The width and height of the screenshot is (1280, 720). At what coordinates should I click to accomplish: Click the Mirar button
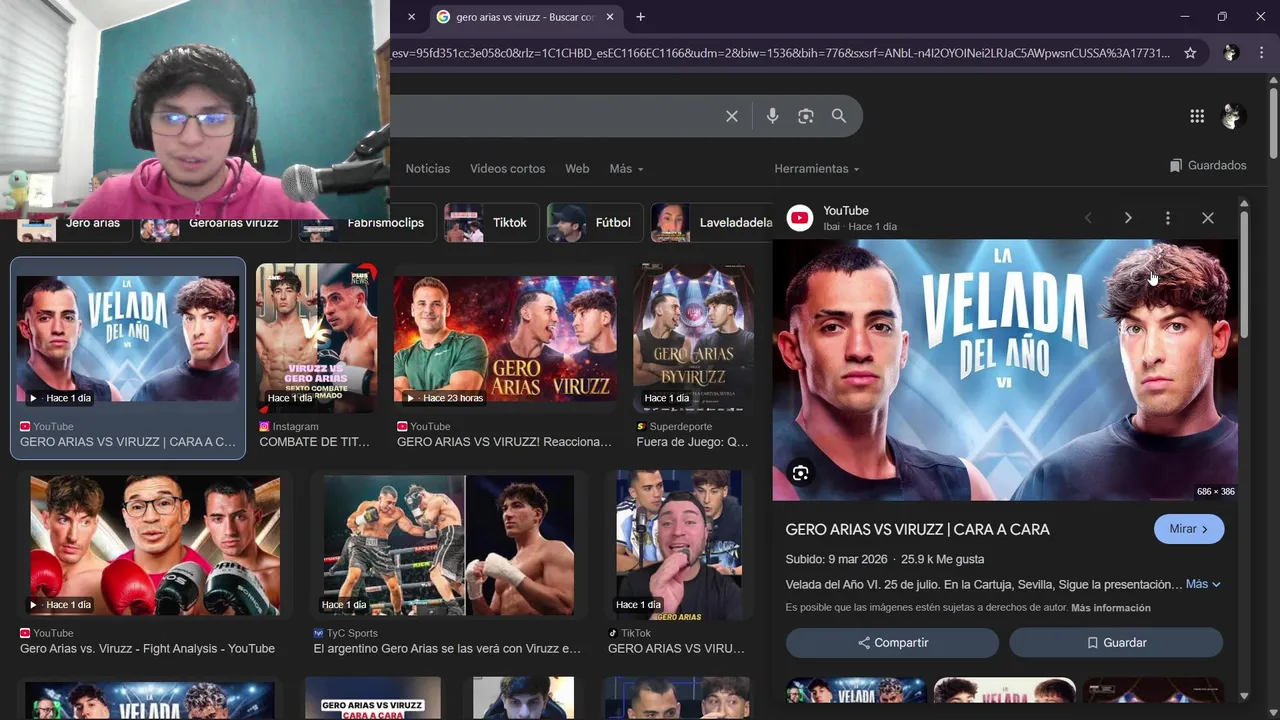click(1189, 529)
